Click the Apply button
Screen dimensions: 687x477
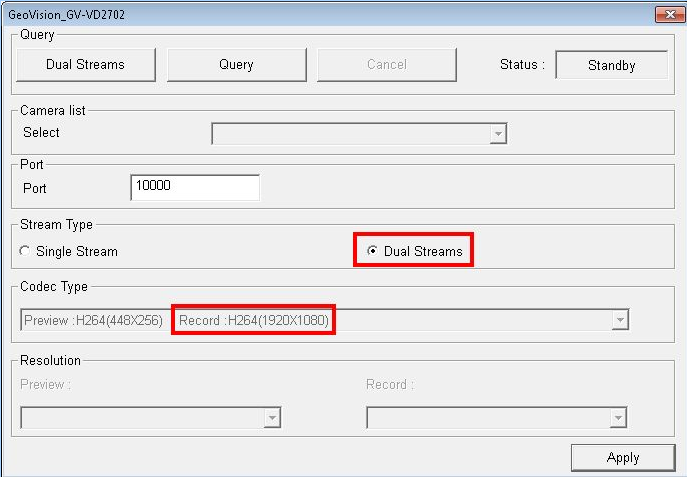coord(623,458)
